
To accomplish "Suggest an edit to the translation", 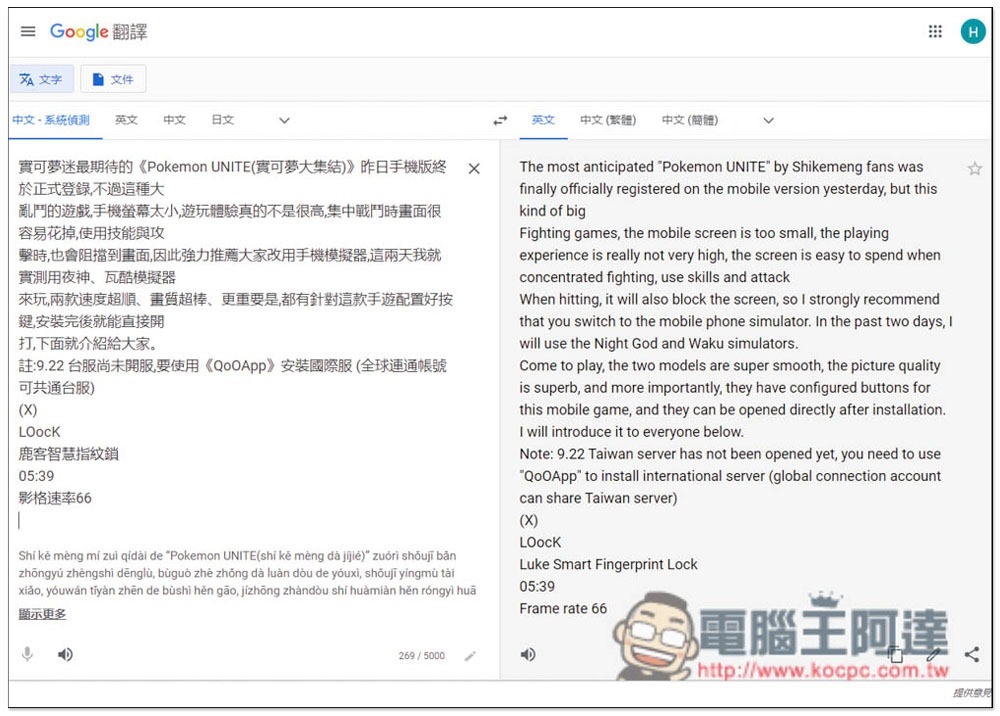I will (934, 654).
